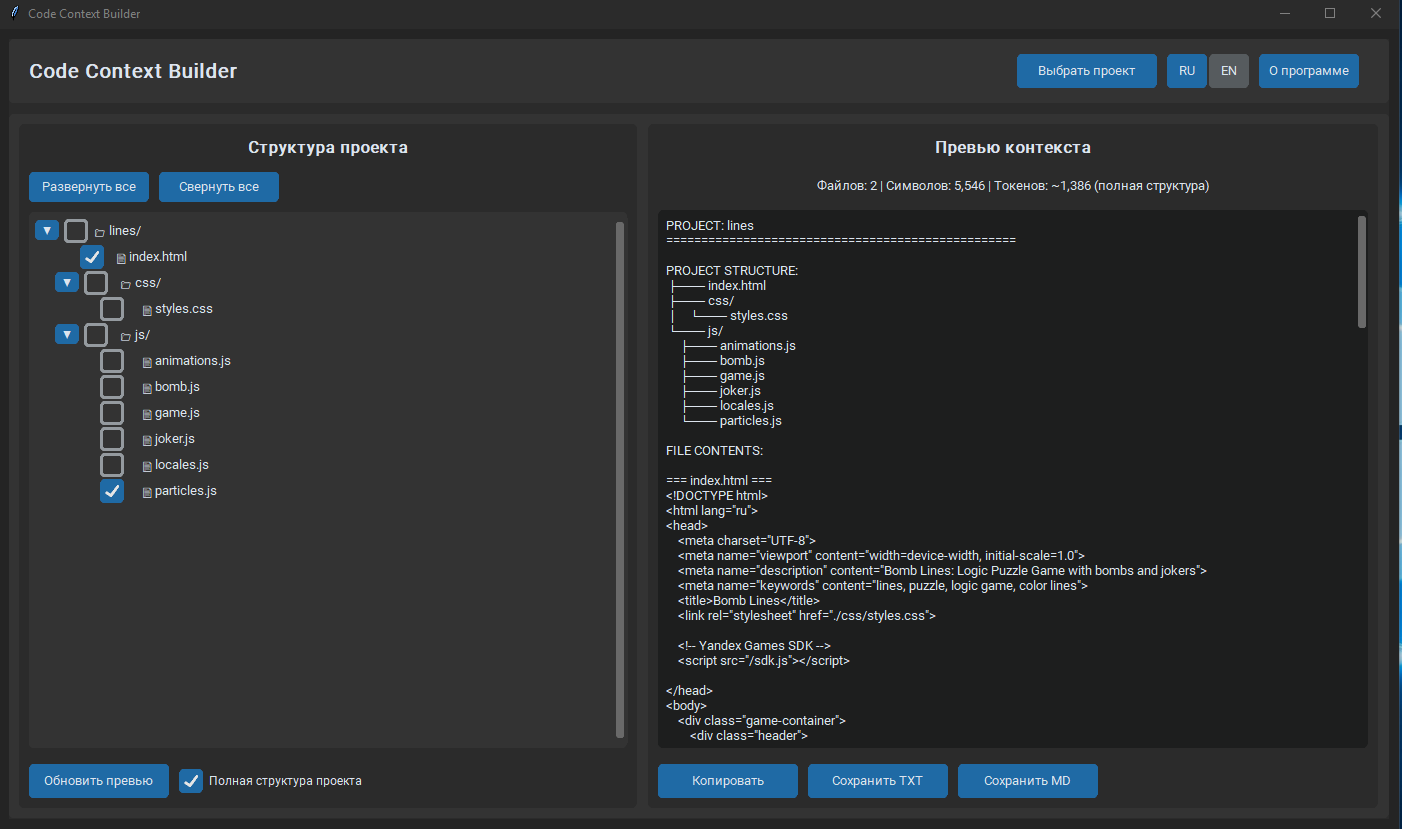Click 'FILE CONTENTS:' heading in preview
The image size is (1402, 829).
pyautogui.click(x=714, y=451)
